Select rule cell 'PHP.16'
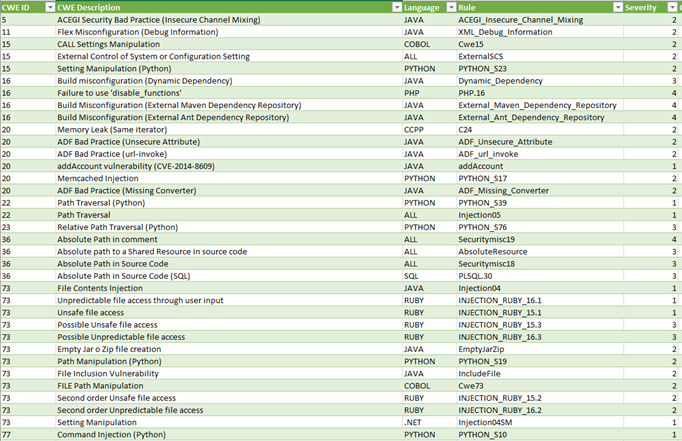The width and height of the screenshot is (682, 441). point(540,93)
